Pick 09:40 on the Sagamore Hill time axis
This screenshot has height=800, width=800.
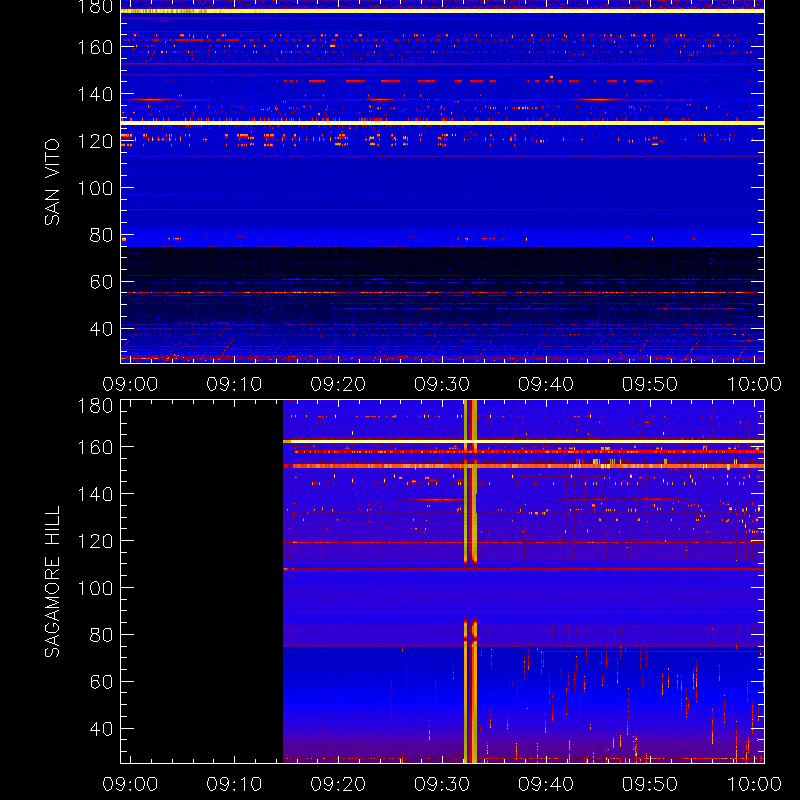click(546, 784)
